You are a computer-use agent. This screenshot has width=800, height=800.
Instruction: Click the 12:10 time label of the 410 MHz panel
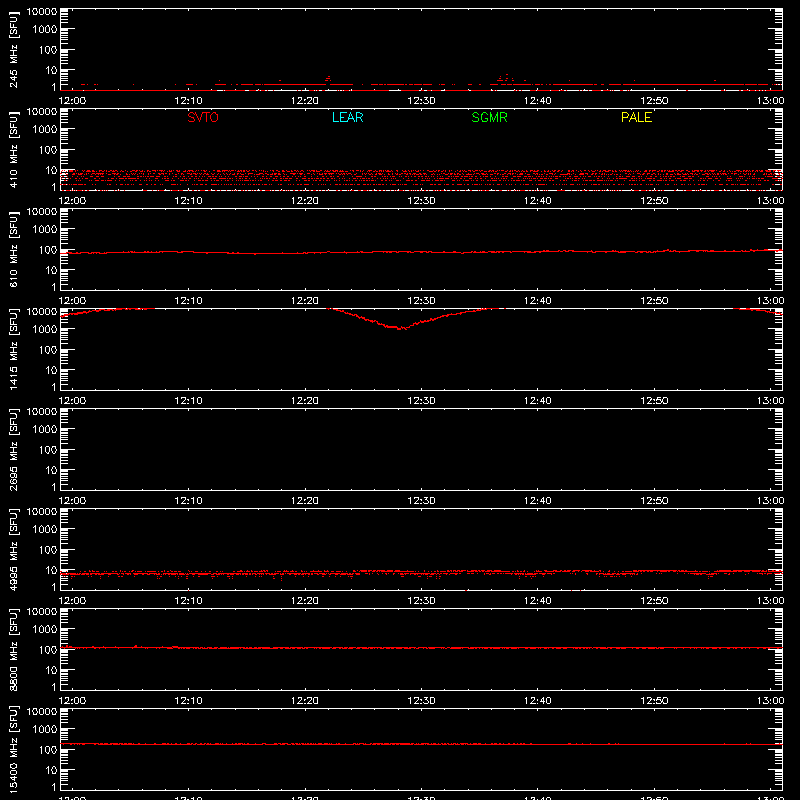[188, 201]
